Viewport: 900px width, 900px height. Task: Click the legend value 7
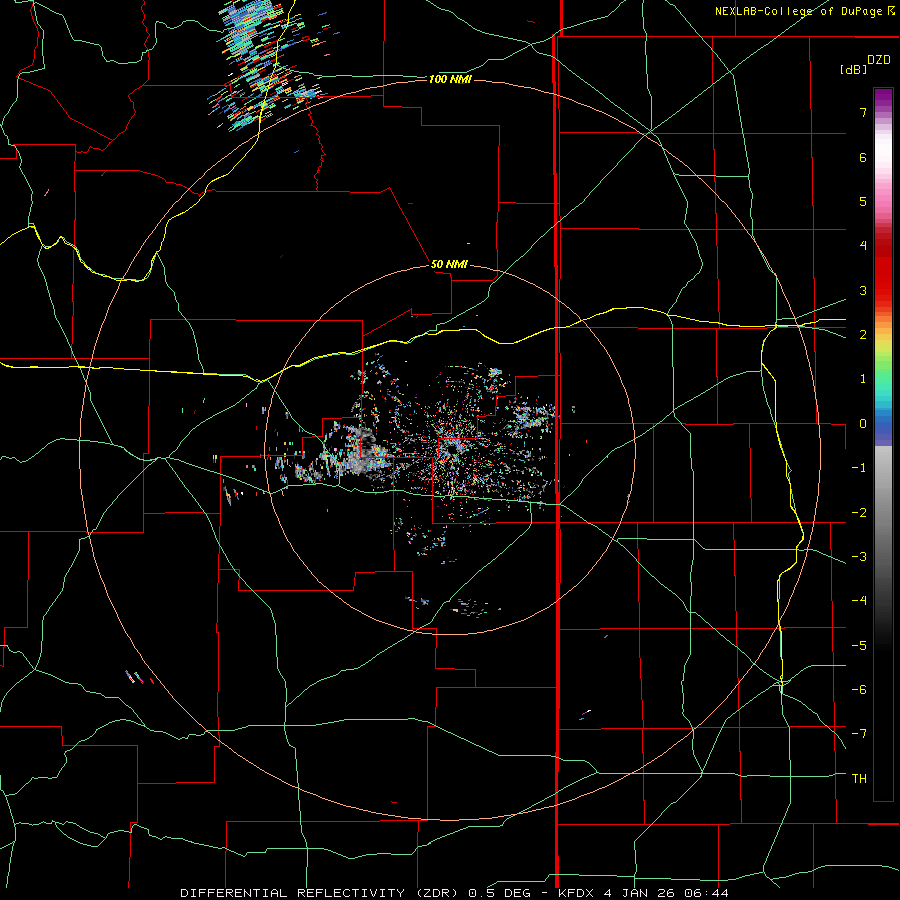(x=863, y=112)
